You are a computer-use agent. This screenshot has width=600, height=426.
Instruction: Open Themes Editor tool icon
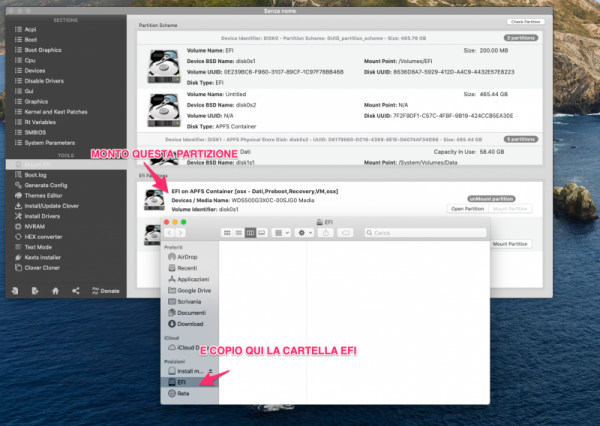click(x=18, y=196)
